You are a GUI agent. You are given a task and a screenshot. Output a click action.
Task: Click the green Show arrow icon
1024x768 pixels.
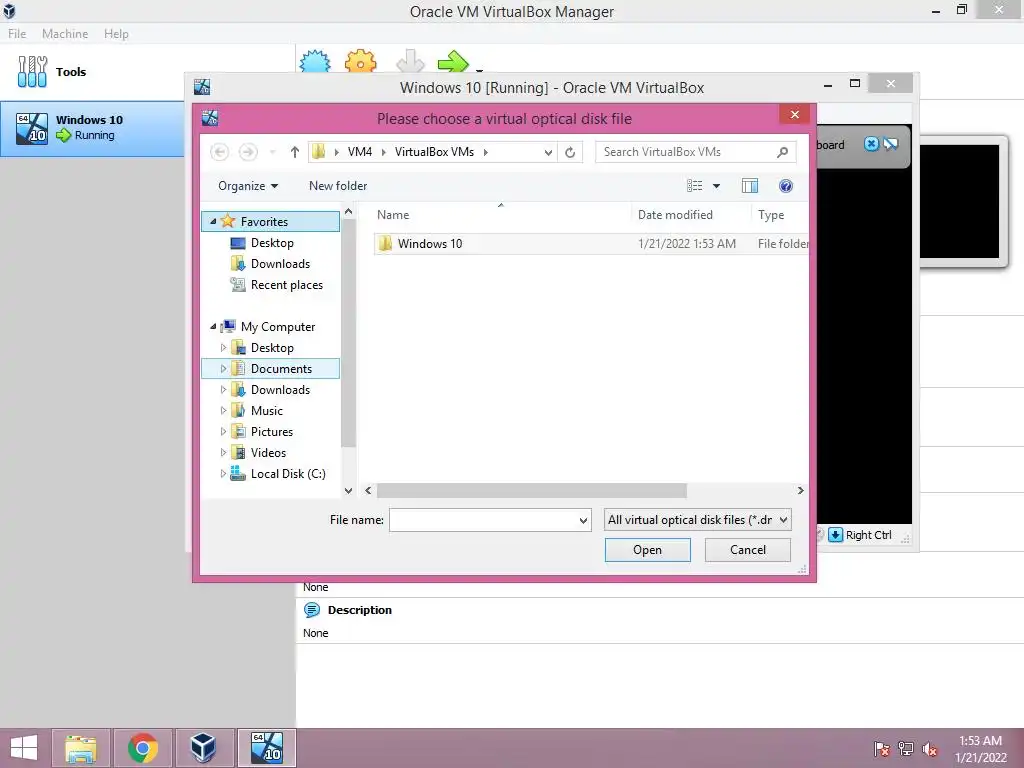click(453, 62)
